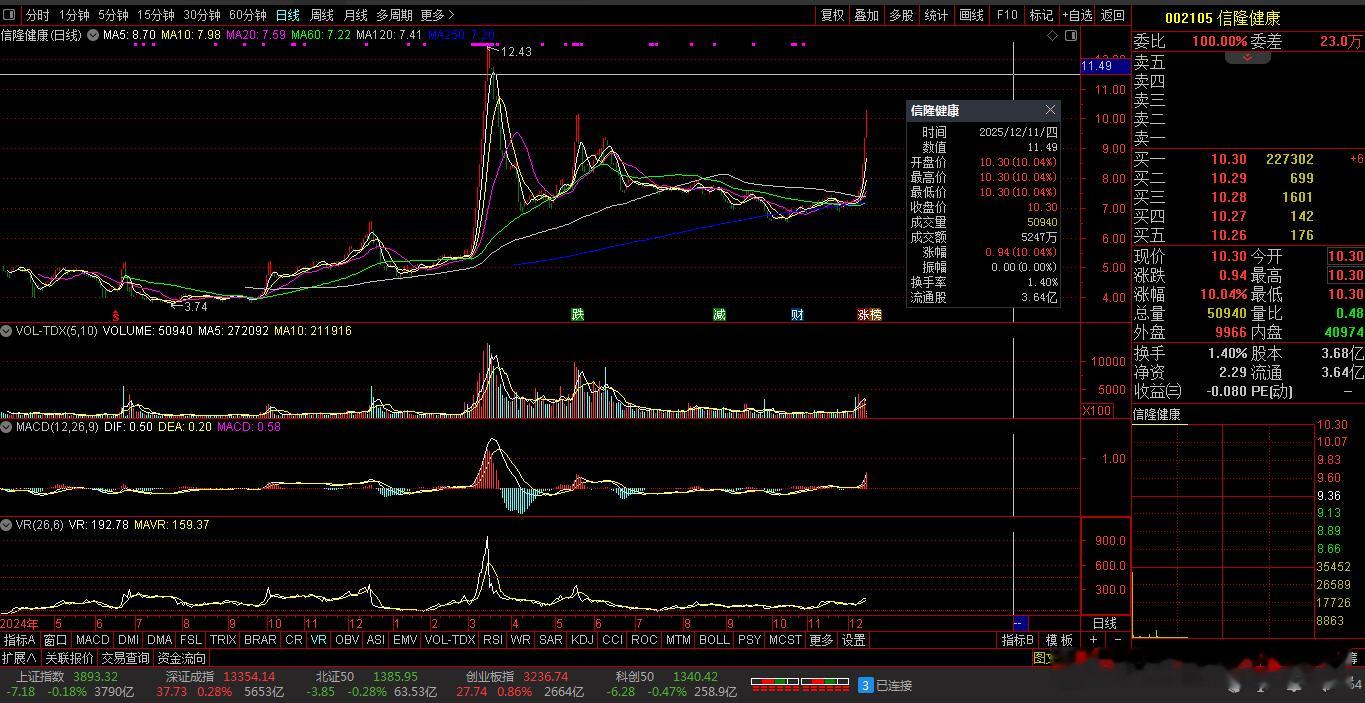Click the 财 event marker on the chart
1365x703 pixels.
(x=797, y=314)
